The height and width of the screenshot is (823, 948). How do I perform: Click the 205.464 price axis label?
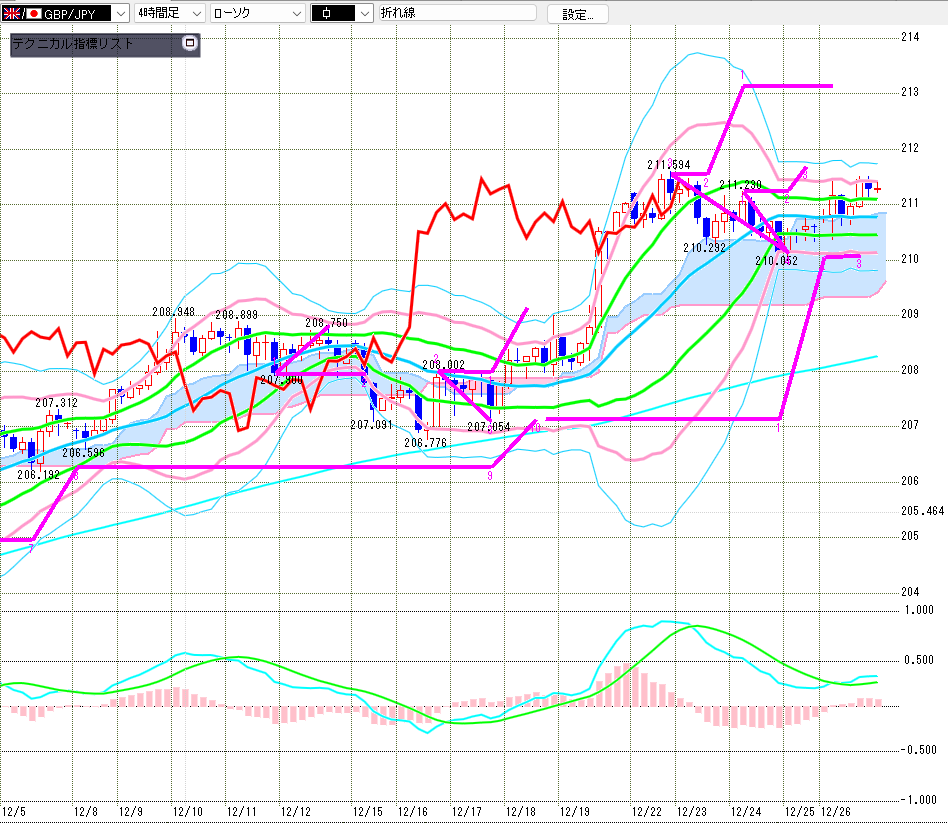(x=922, y=510)
